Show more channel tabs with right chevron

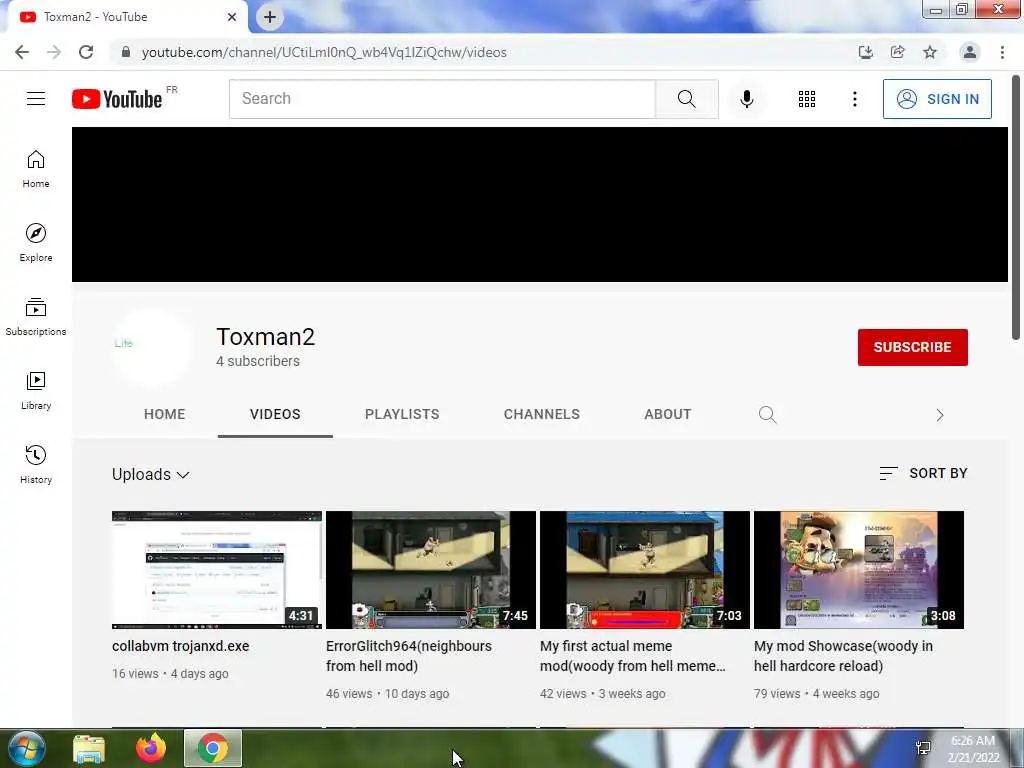click(x=940, y=415)
